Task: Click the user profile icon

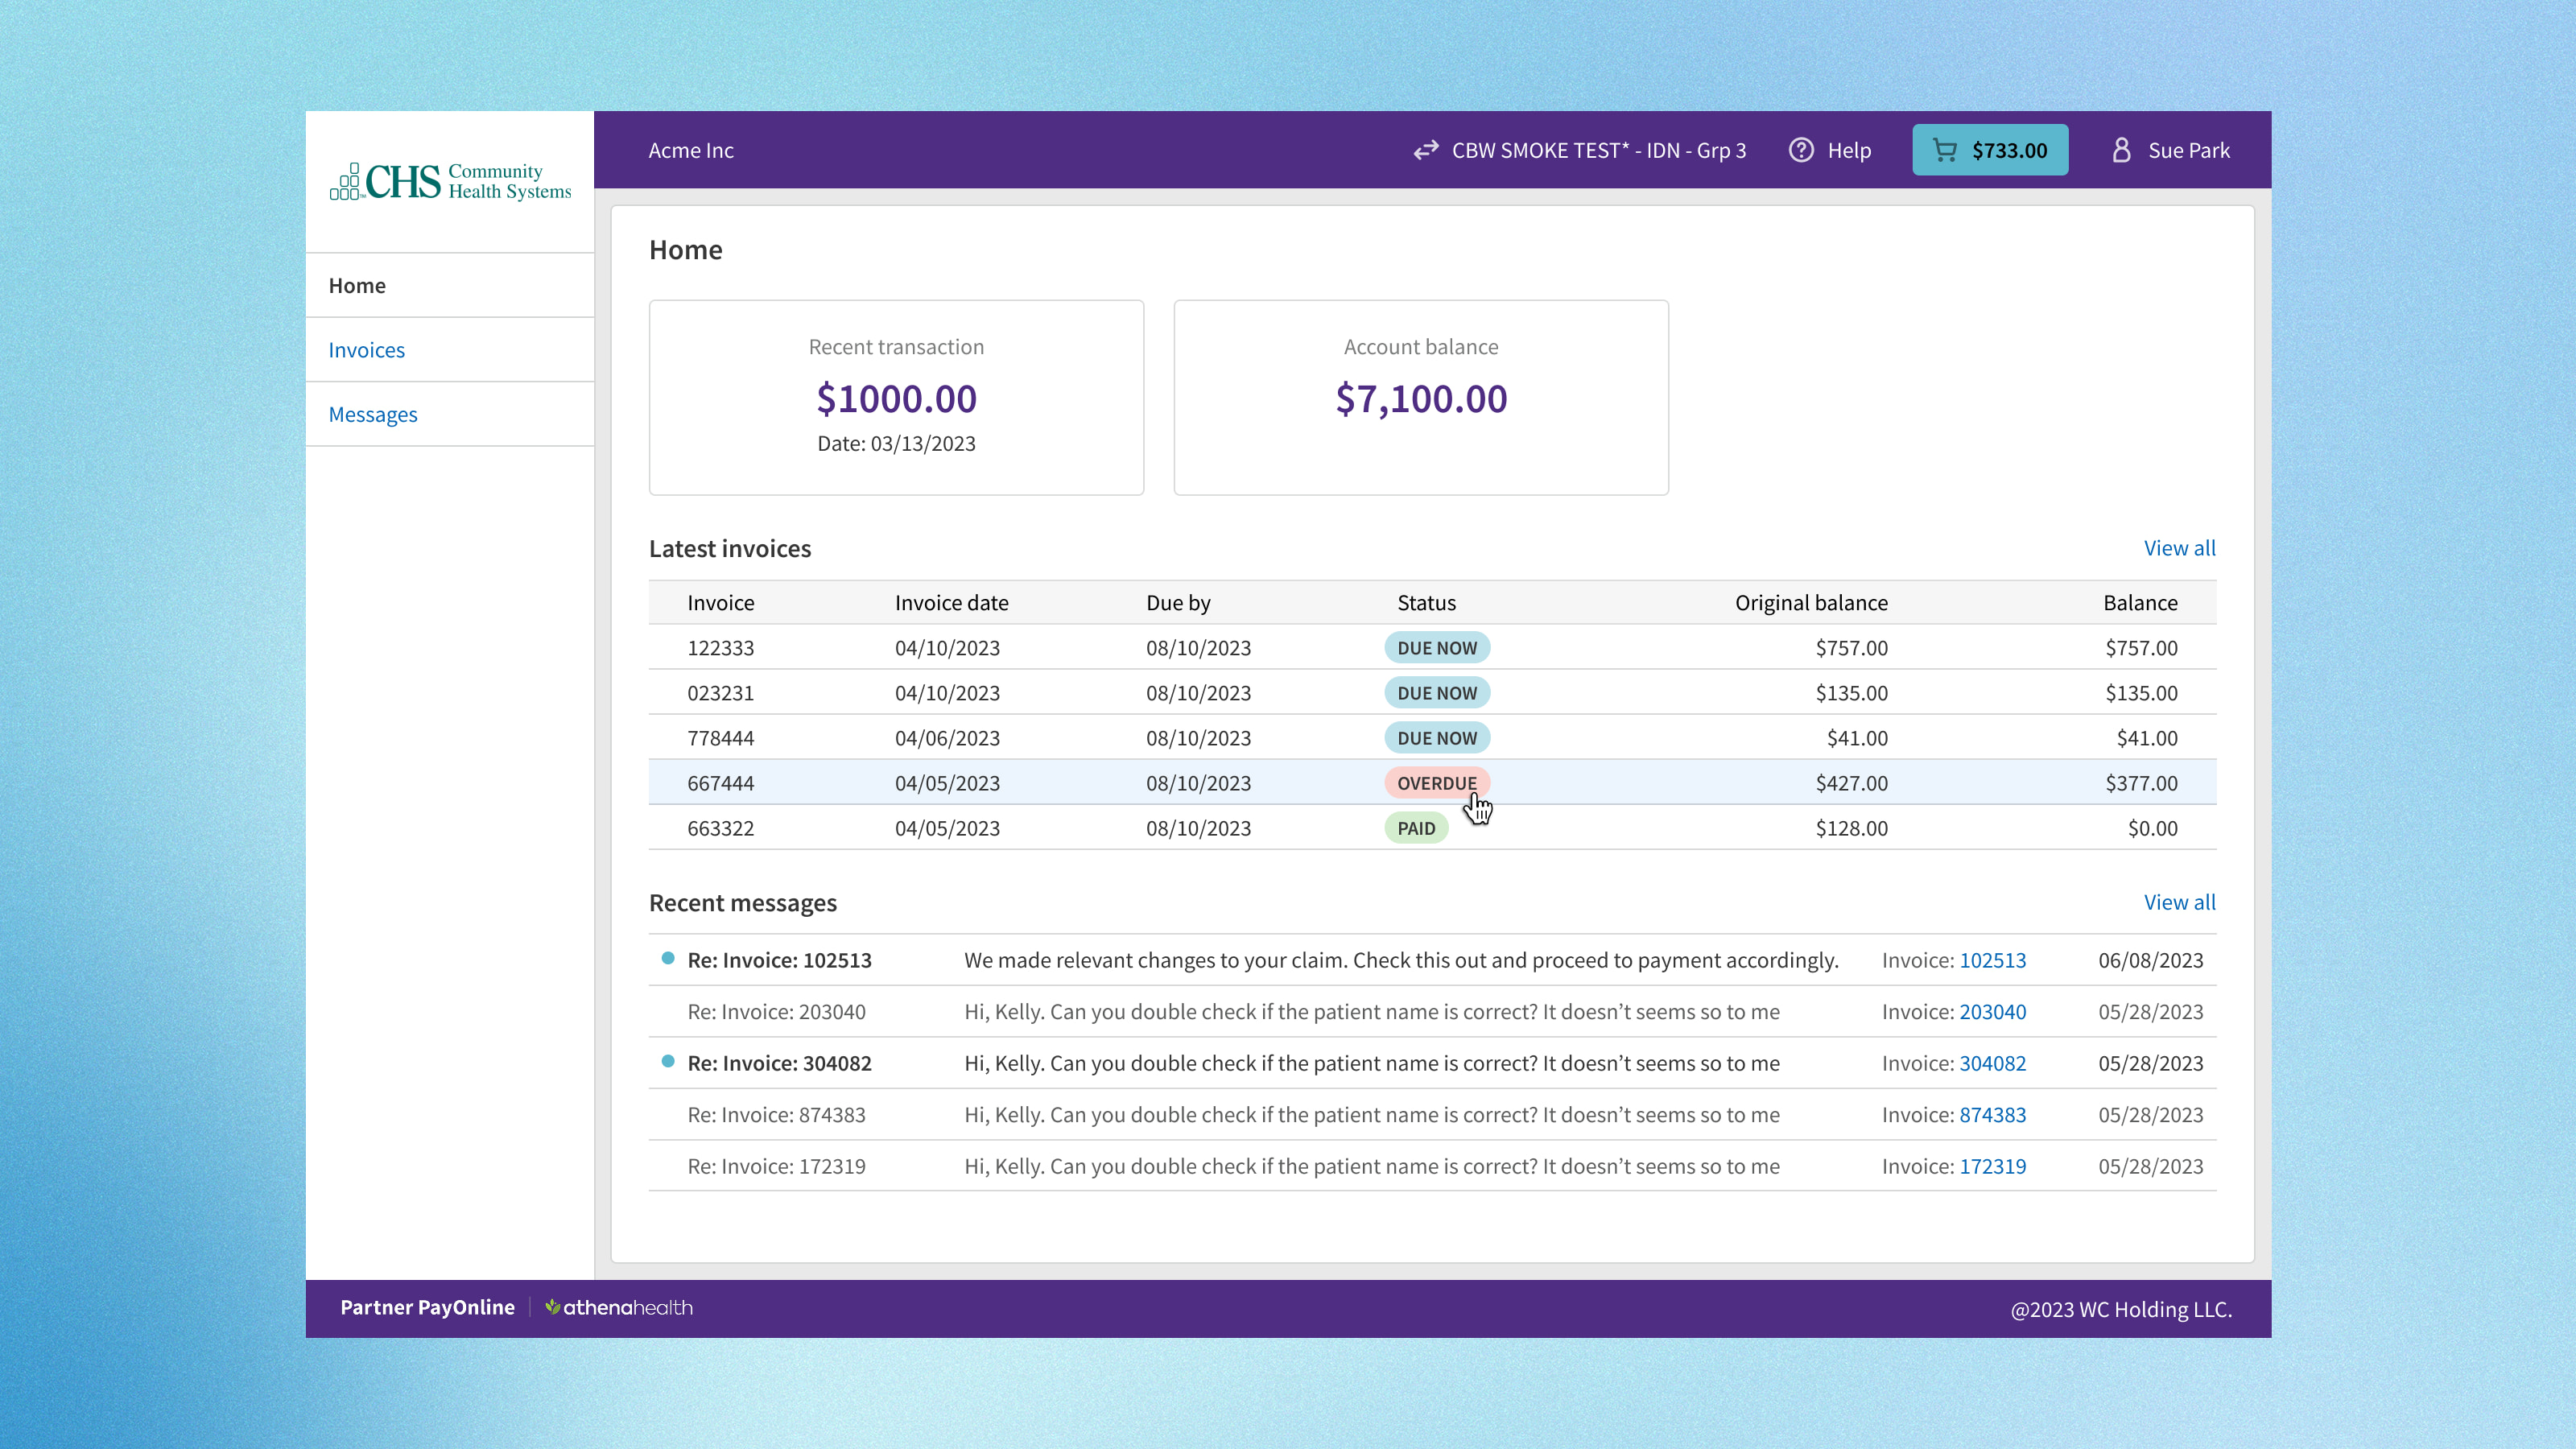Action: (x=2121, y=150)
